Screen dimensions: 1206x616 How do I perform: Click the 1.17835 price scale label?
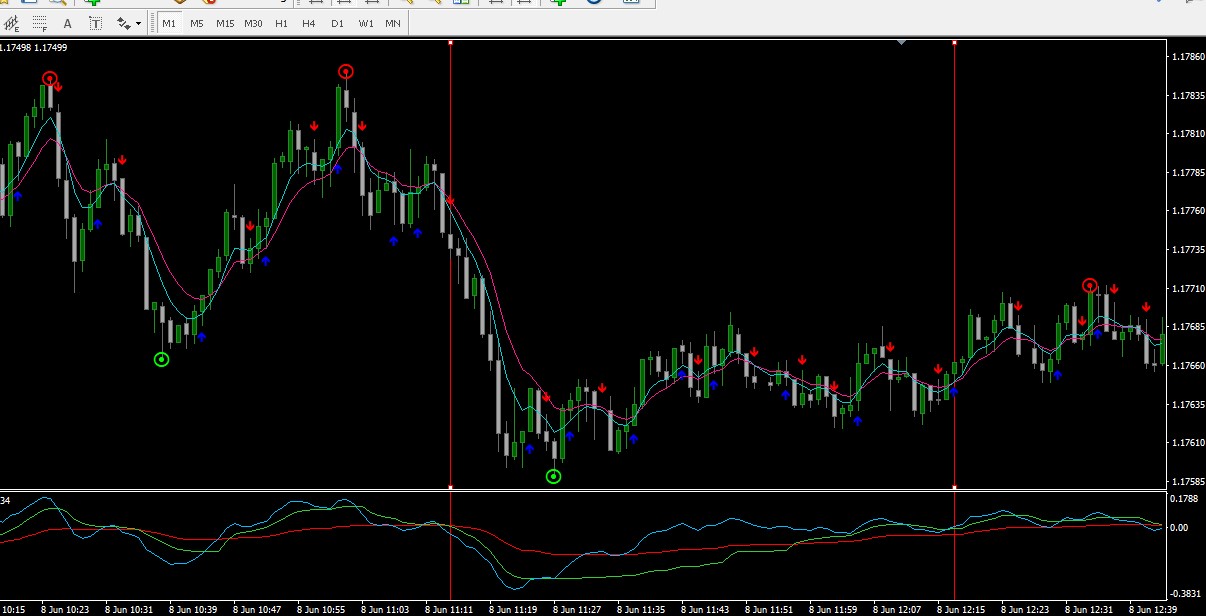coord(1186,96)
